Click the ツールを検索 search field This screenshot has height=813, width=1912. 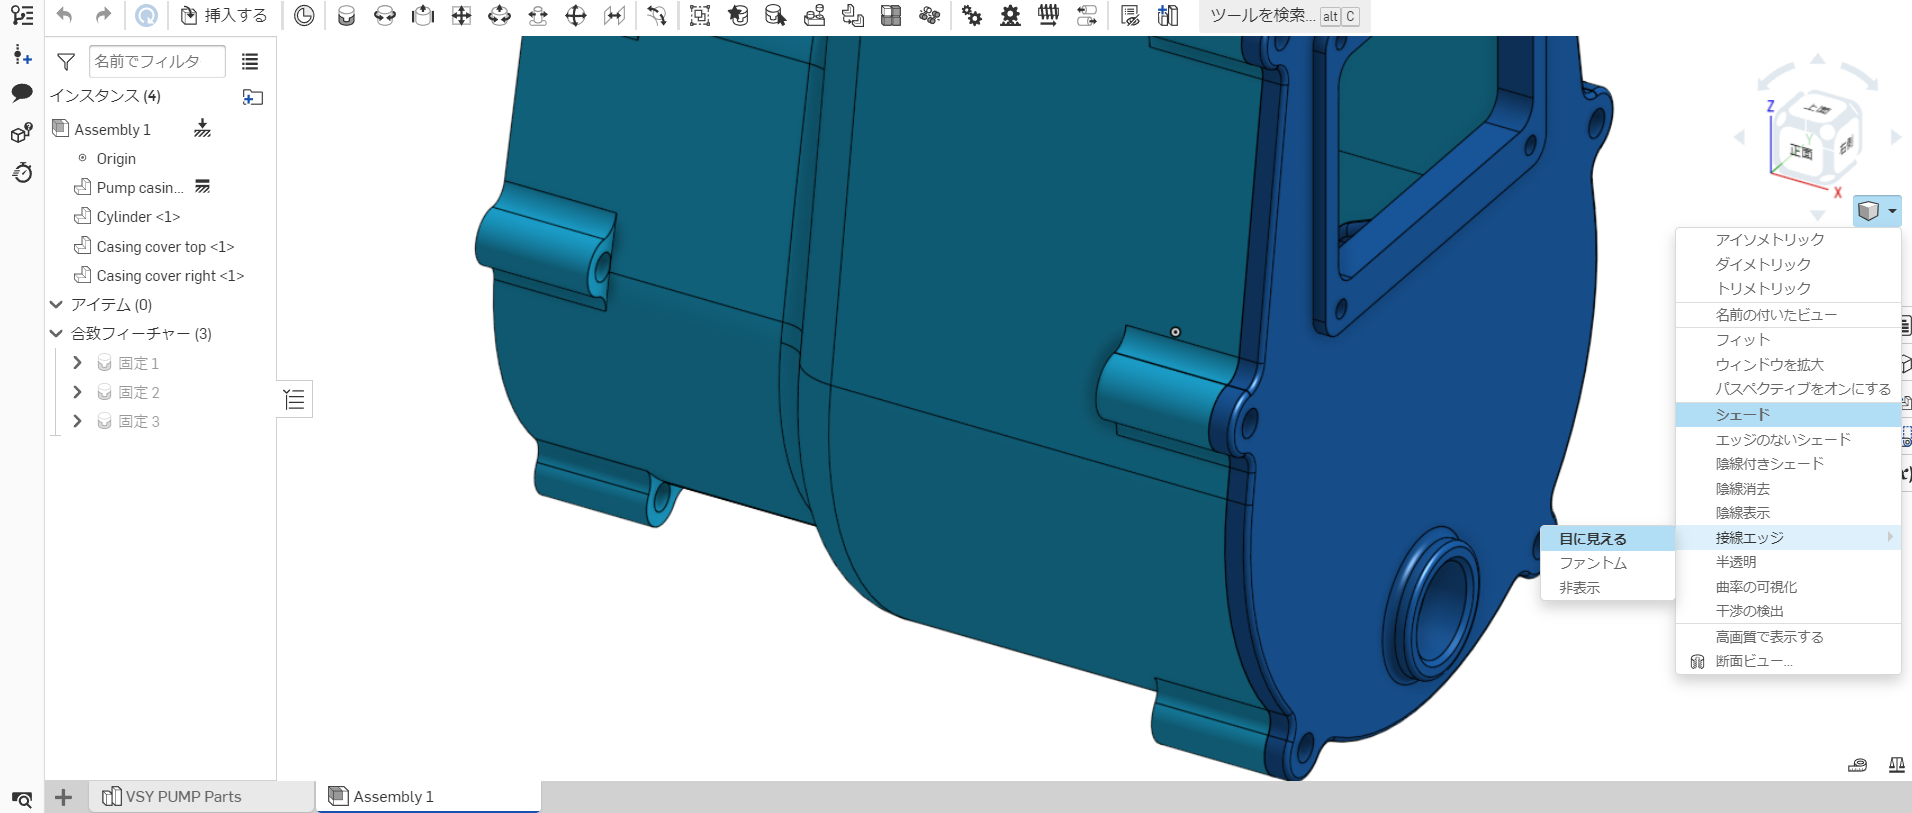[x=1283, y=16]
